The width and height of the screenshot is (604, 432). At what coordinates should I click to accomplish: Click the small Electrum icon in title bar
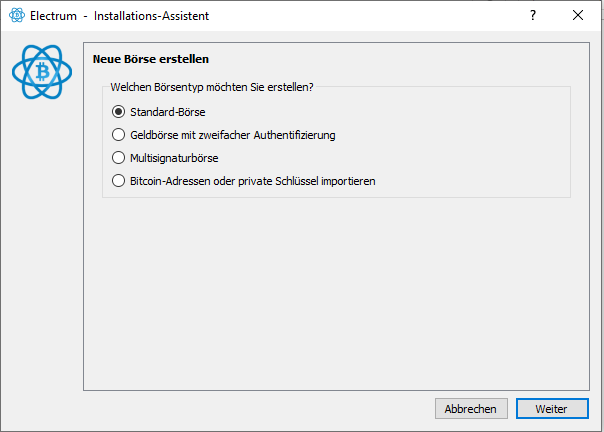[17, 15]
